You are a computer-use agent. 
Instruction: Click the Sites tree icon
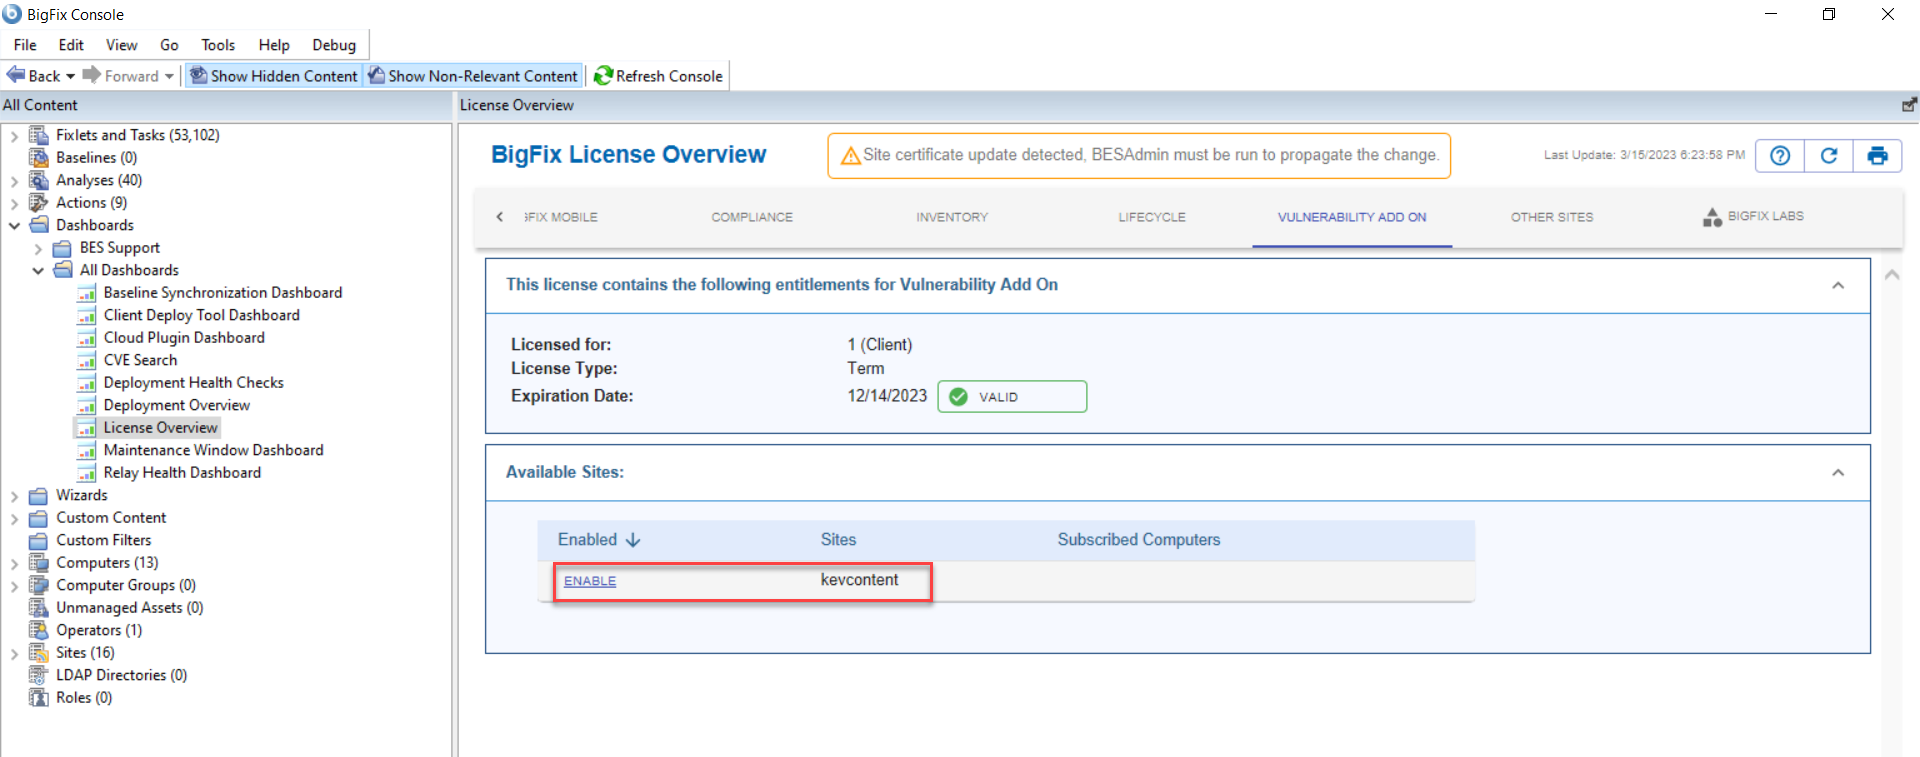tap(39, 653)
